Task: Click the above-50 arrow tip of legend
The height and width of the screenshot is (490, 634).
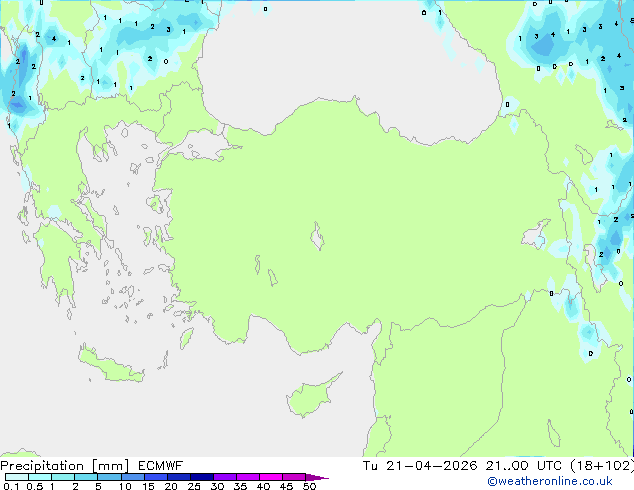Action: point(317,477)
